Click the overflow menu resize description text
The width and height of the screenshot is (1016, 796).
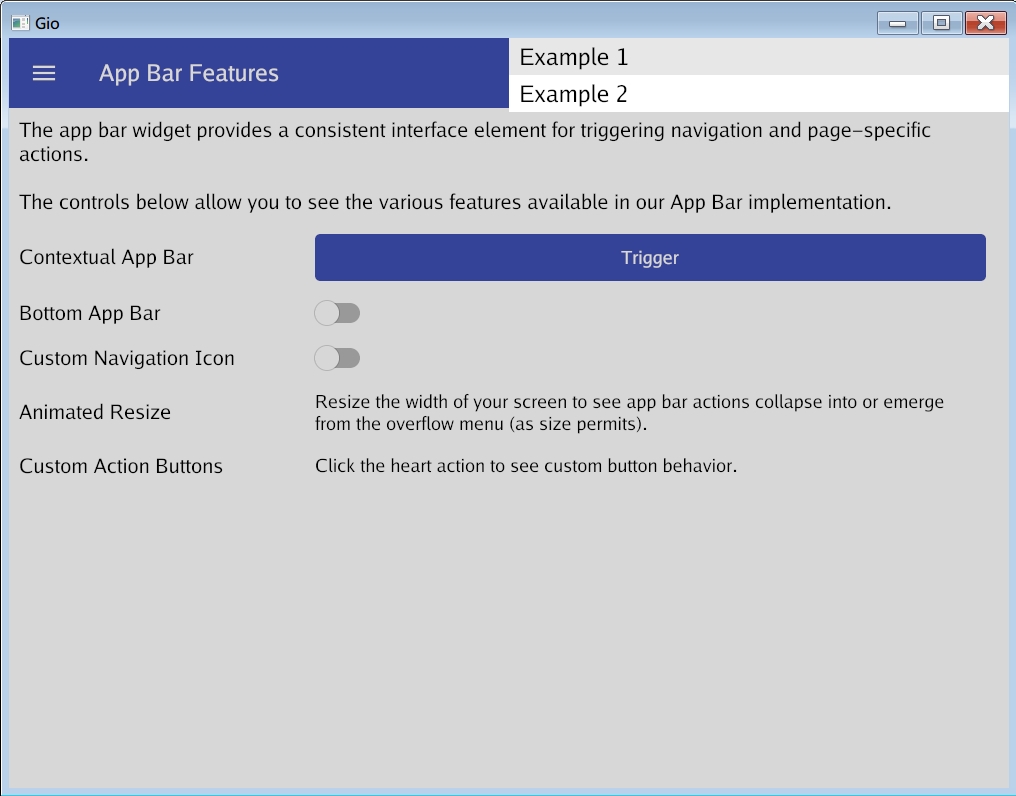(628, 412)
